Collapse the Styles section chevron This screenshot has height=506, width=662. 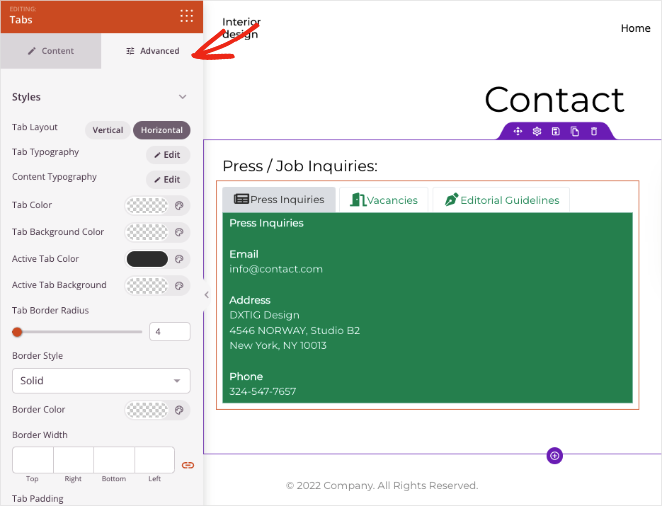(x=182, y=97)
